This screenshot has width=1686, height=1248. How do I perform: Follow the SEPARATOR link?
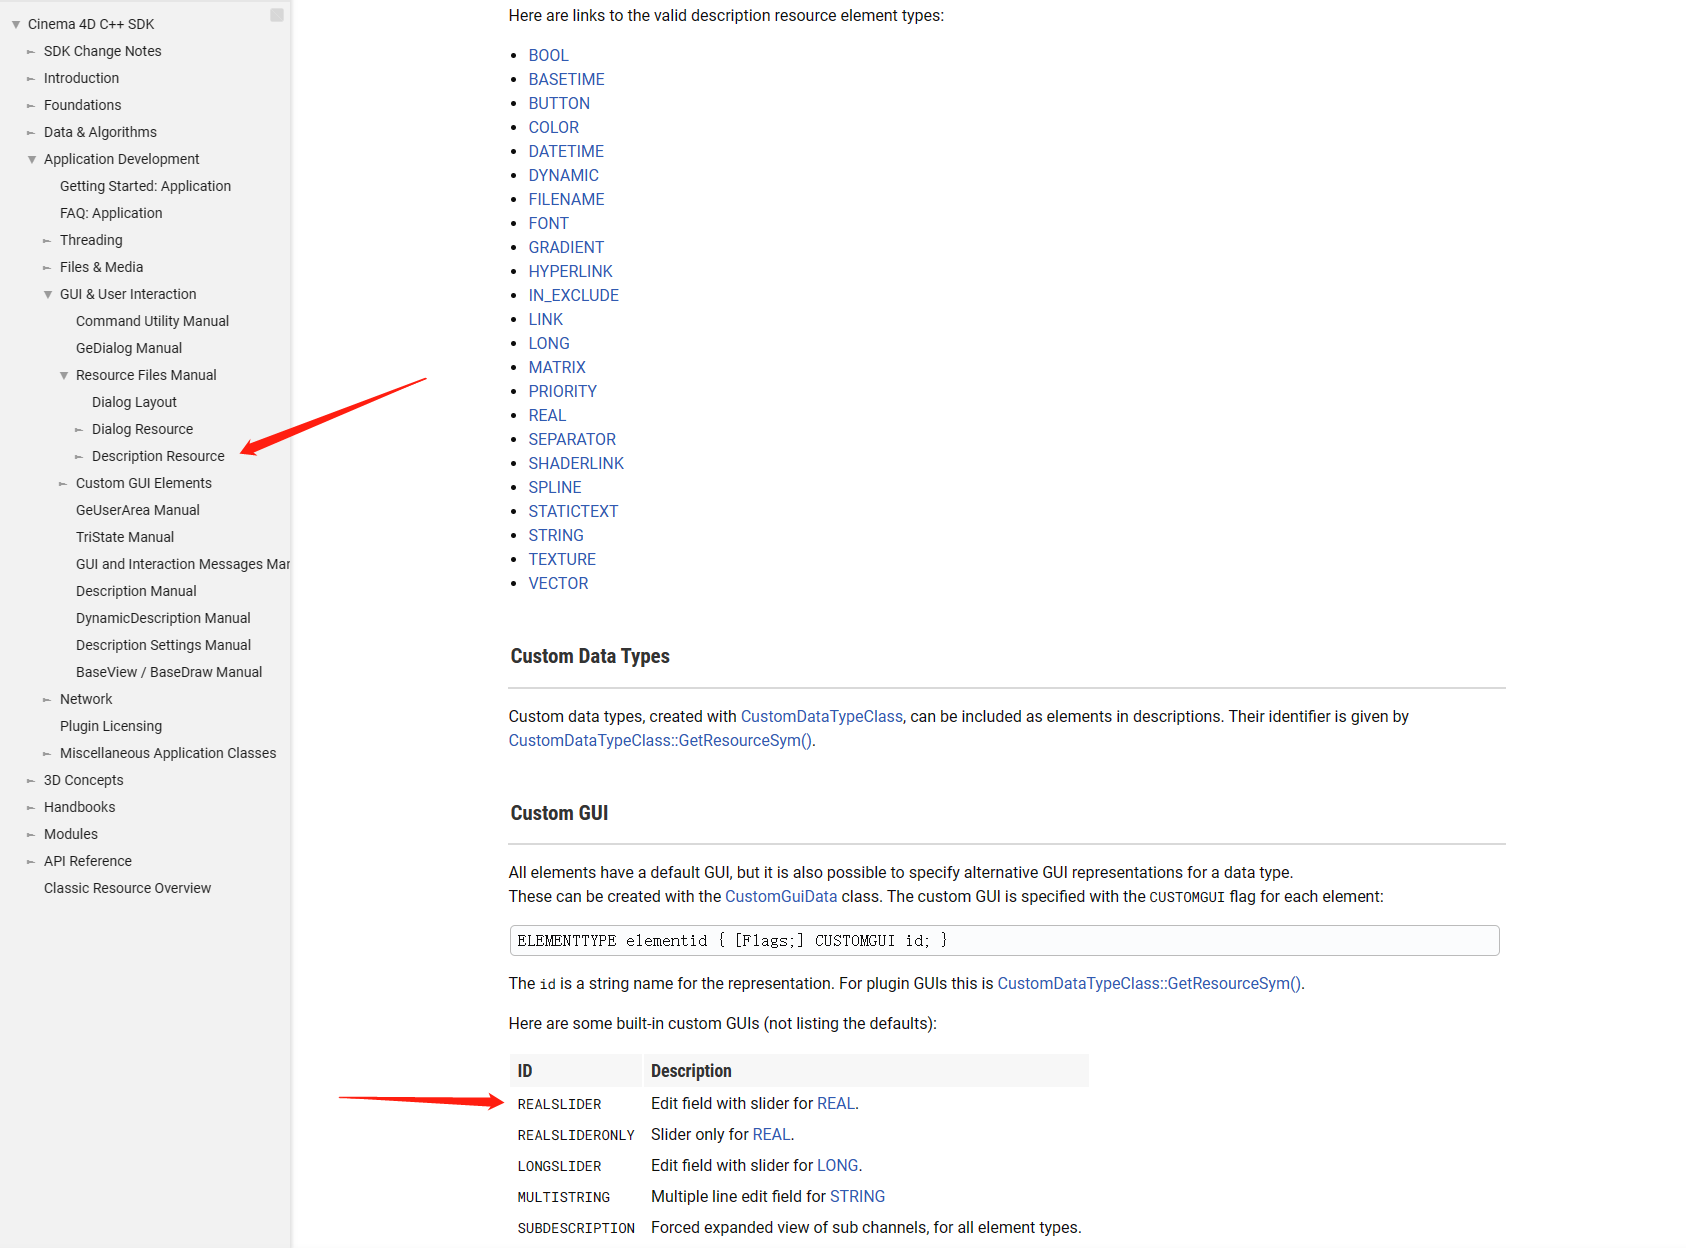(x=572, y=439)
